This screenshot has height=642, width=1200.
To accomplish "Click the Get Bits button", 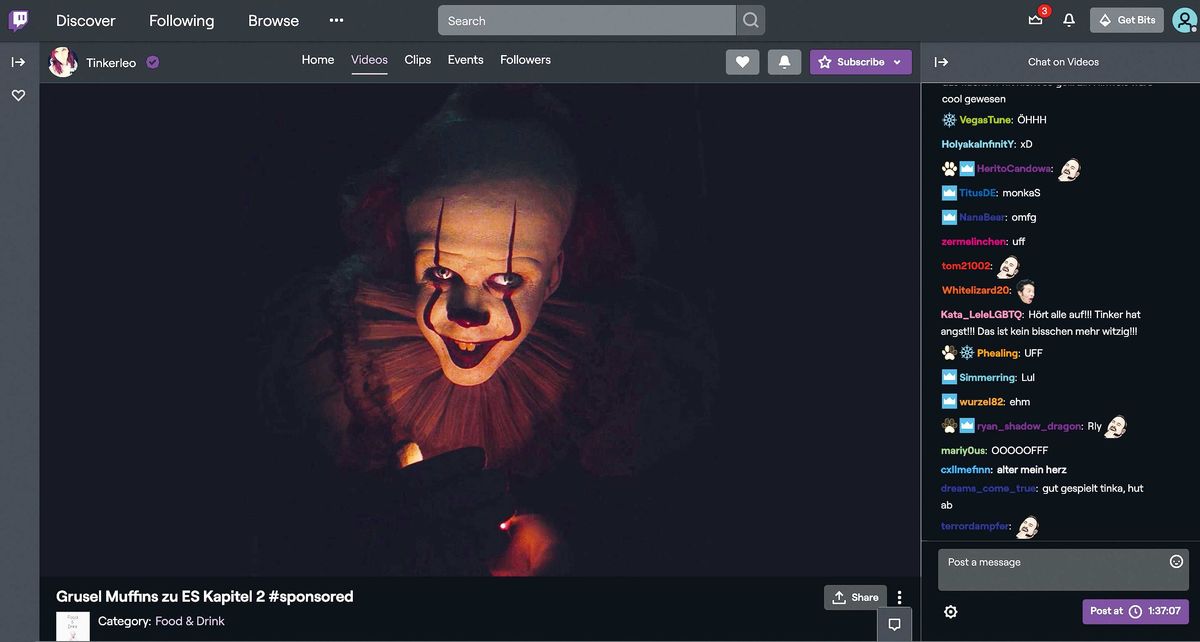I will tap(1127, 20).
